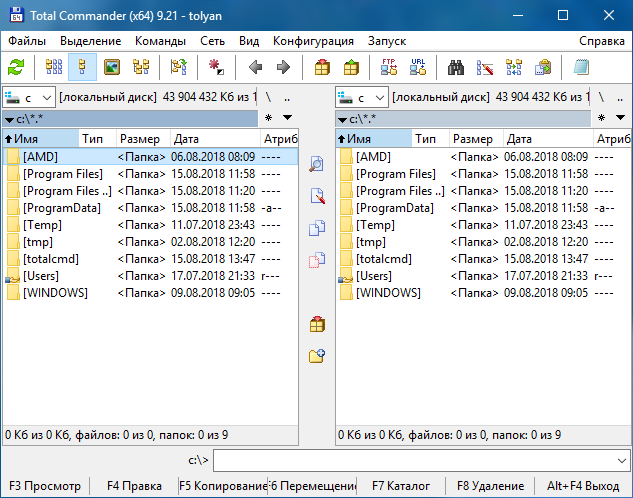Click the Notepad icon in toolbar
The width and height of the screenshot is (633, 498).
pos(581,68)
